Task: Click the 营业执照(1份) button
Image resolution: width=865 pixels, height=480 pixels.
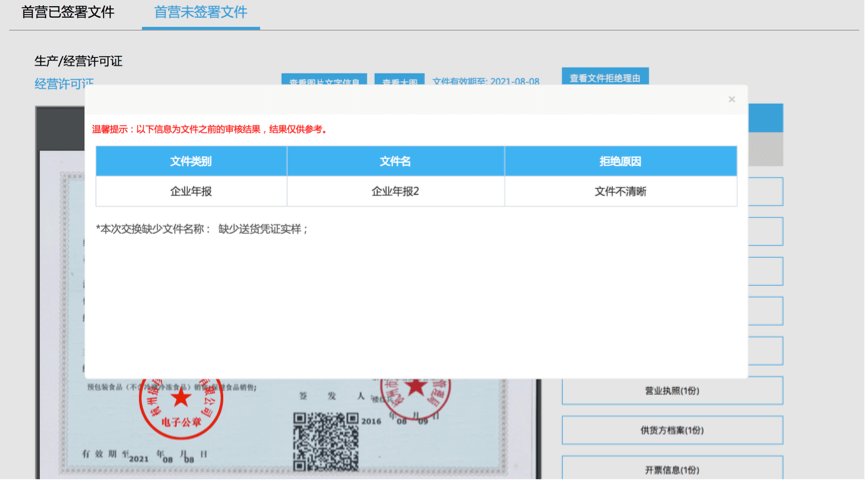Action: tap(672, 391)
